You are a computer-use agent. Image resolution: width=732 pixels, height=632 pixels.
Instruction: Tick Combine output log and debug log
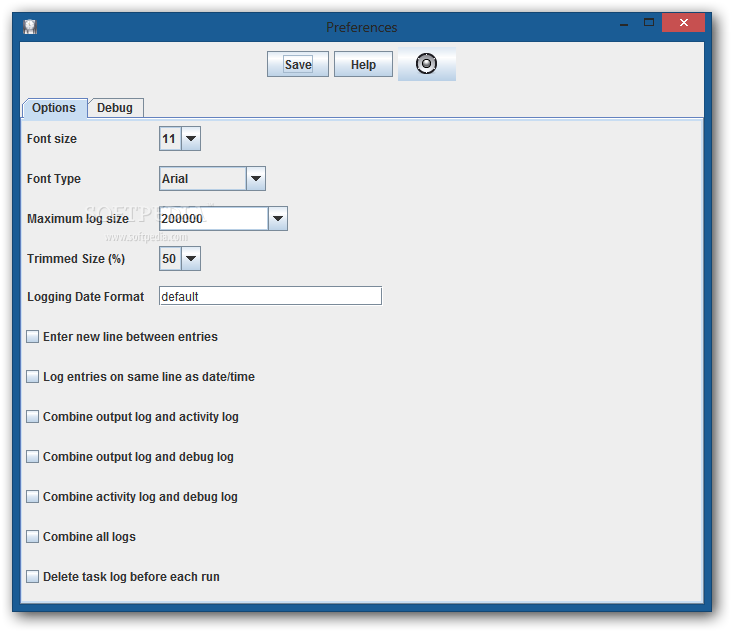(x=32, y=456)
